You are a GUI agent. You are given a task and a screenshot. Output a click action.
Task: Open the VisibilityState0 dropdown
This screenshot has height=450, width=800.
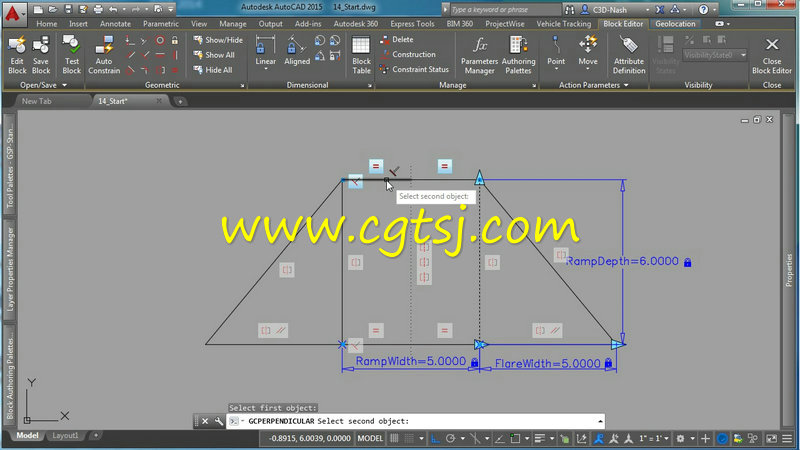click(x=715, y=55)
